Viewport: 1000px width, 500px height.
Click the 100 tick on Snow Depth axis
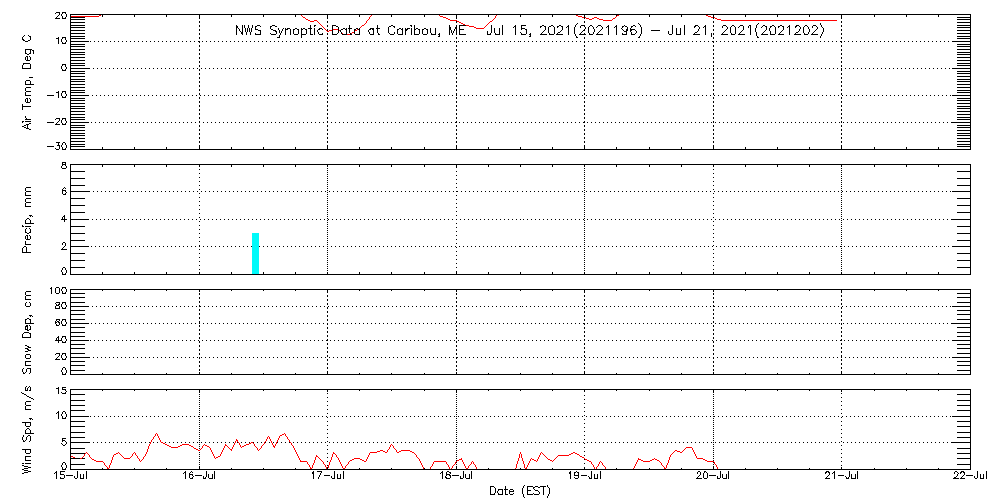58,291
